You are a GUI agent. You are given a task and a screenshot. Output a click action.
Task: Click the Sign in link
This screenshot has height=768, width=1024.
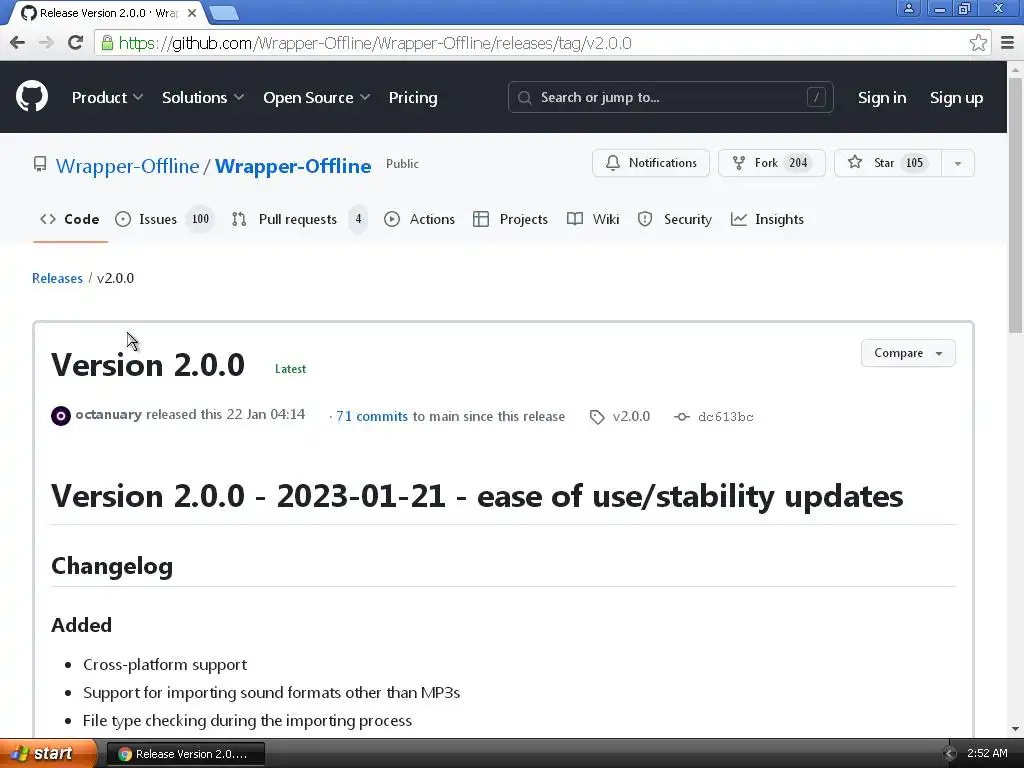(x=882, y=97)
